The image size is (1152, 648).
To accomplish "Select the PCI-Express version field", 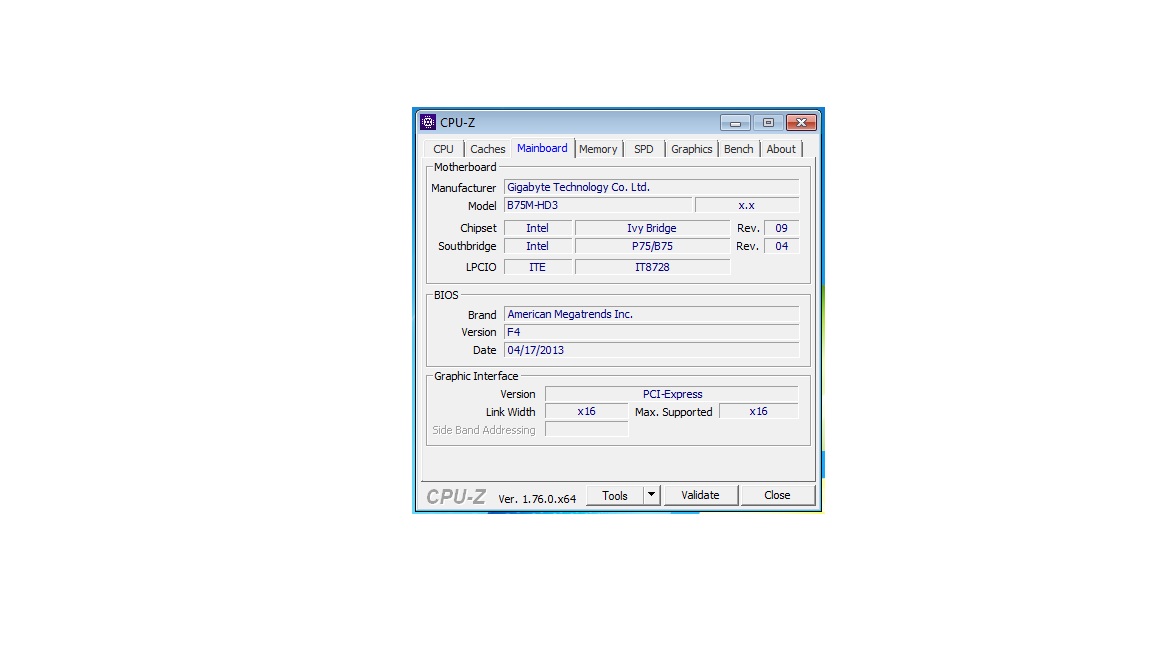I will (x=672, y=395).
